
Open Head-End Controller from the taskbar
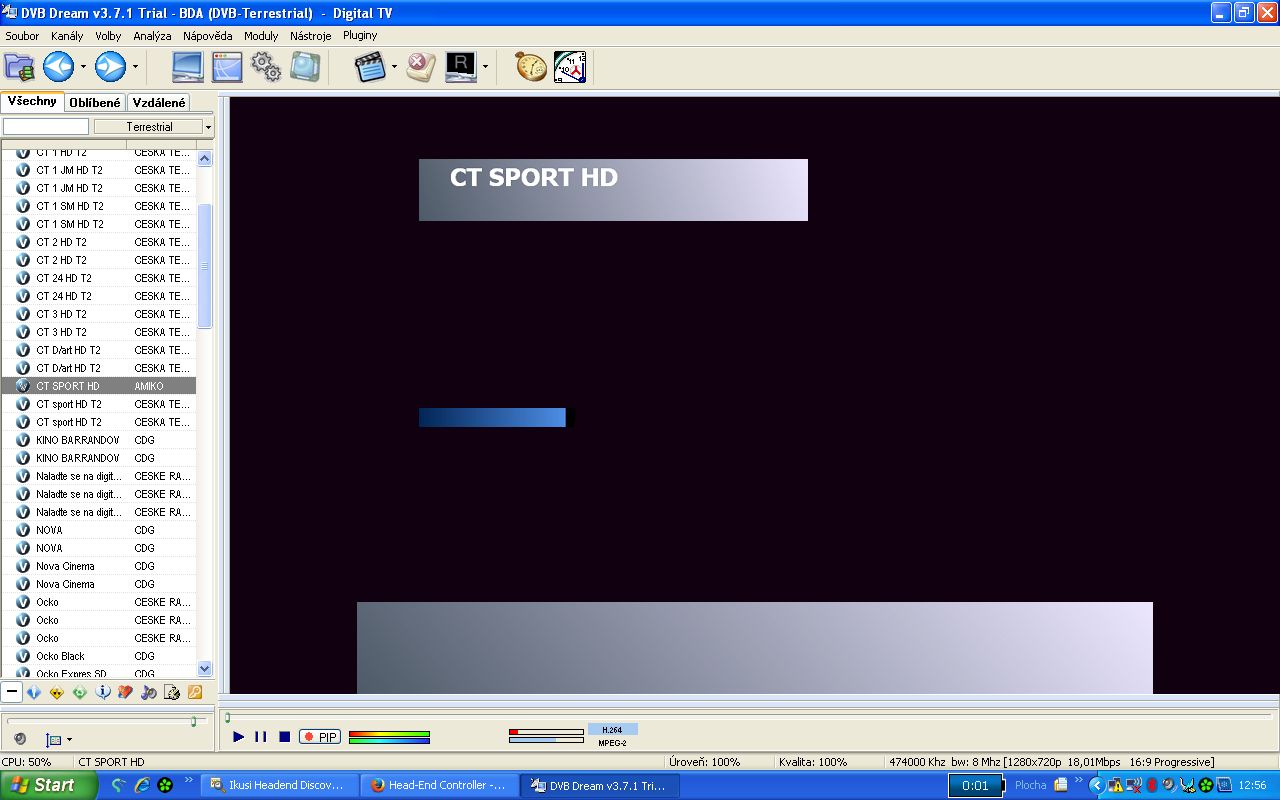coord(438,785)
